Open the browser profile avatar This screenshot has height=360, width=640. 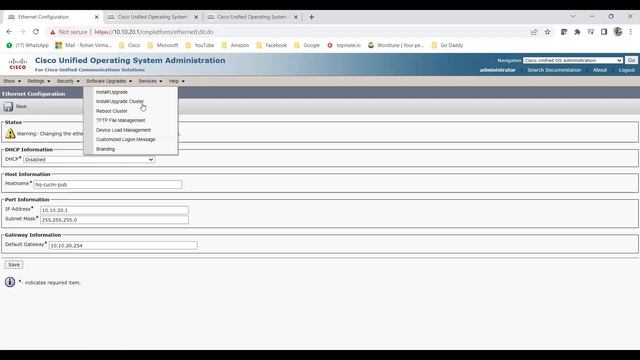tap(618, 32)
